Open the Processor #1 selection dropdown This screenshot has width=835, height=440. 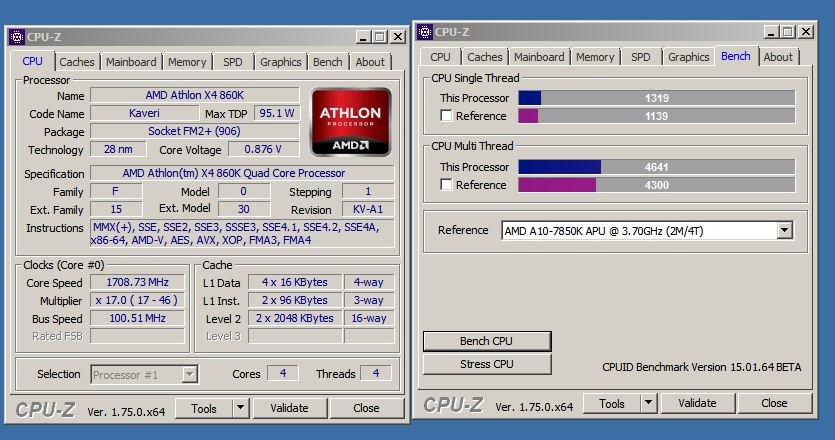pyautogui.click(x=190, y=374)
